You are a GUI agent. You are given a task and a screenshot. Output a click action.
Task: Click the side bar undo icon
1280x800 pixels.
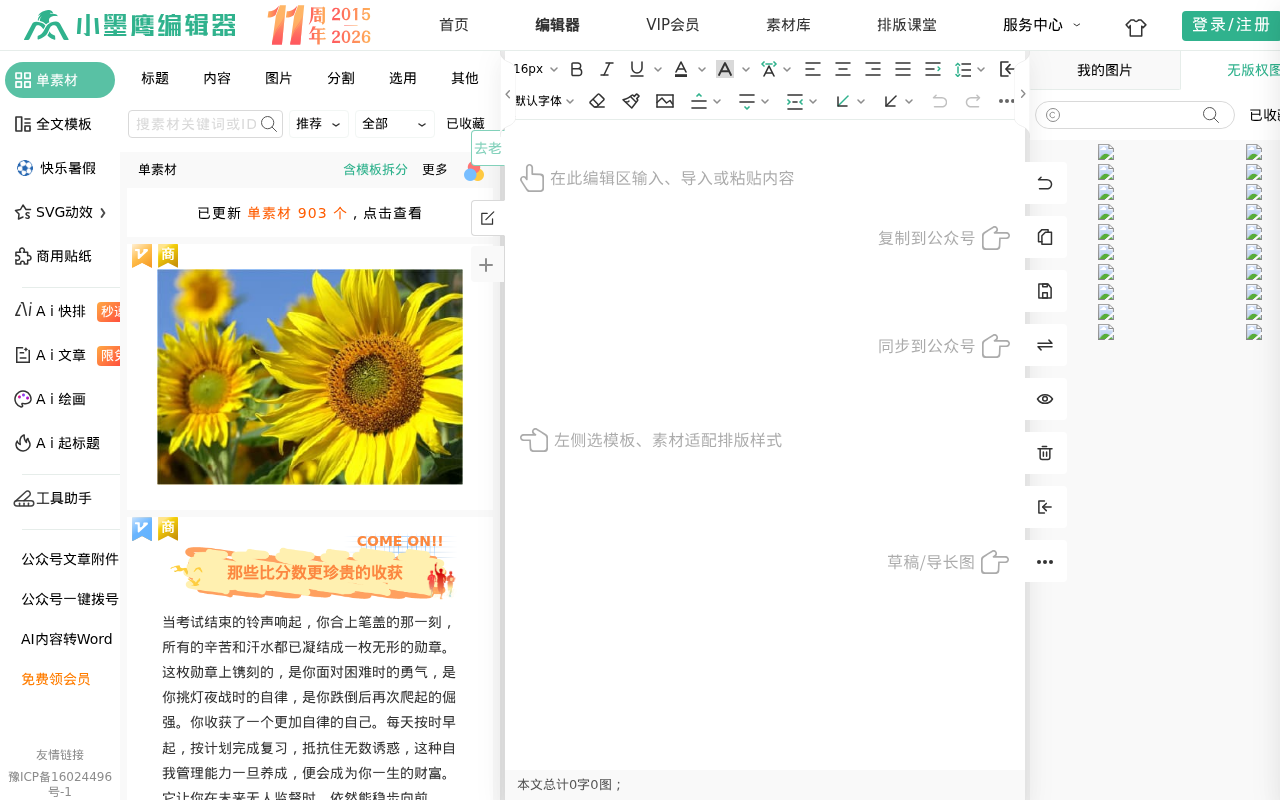1045,183
